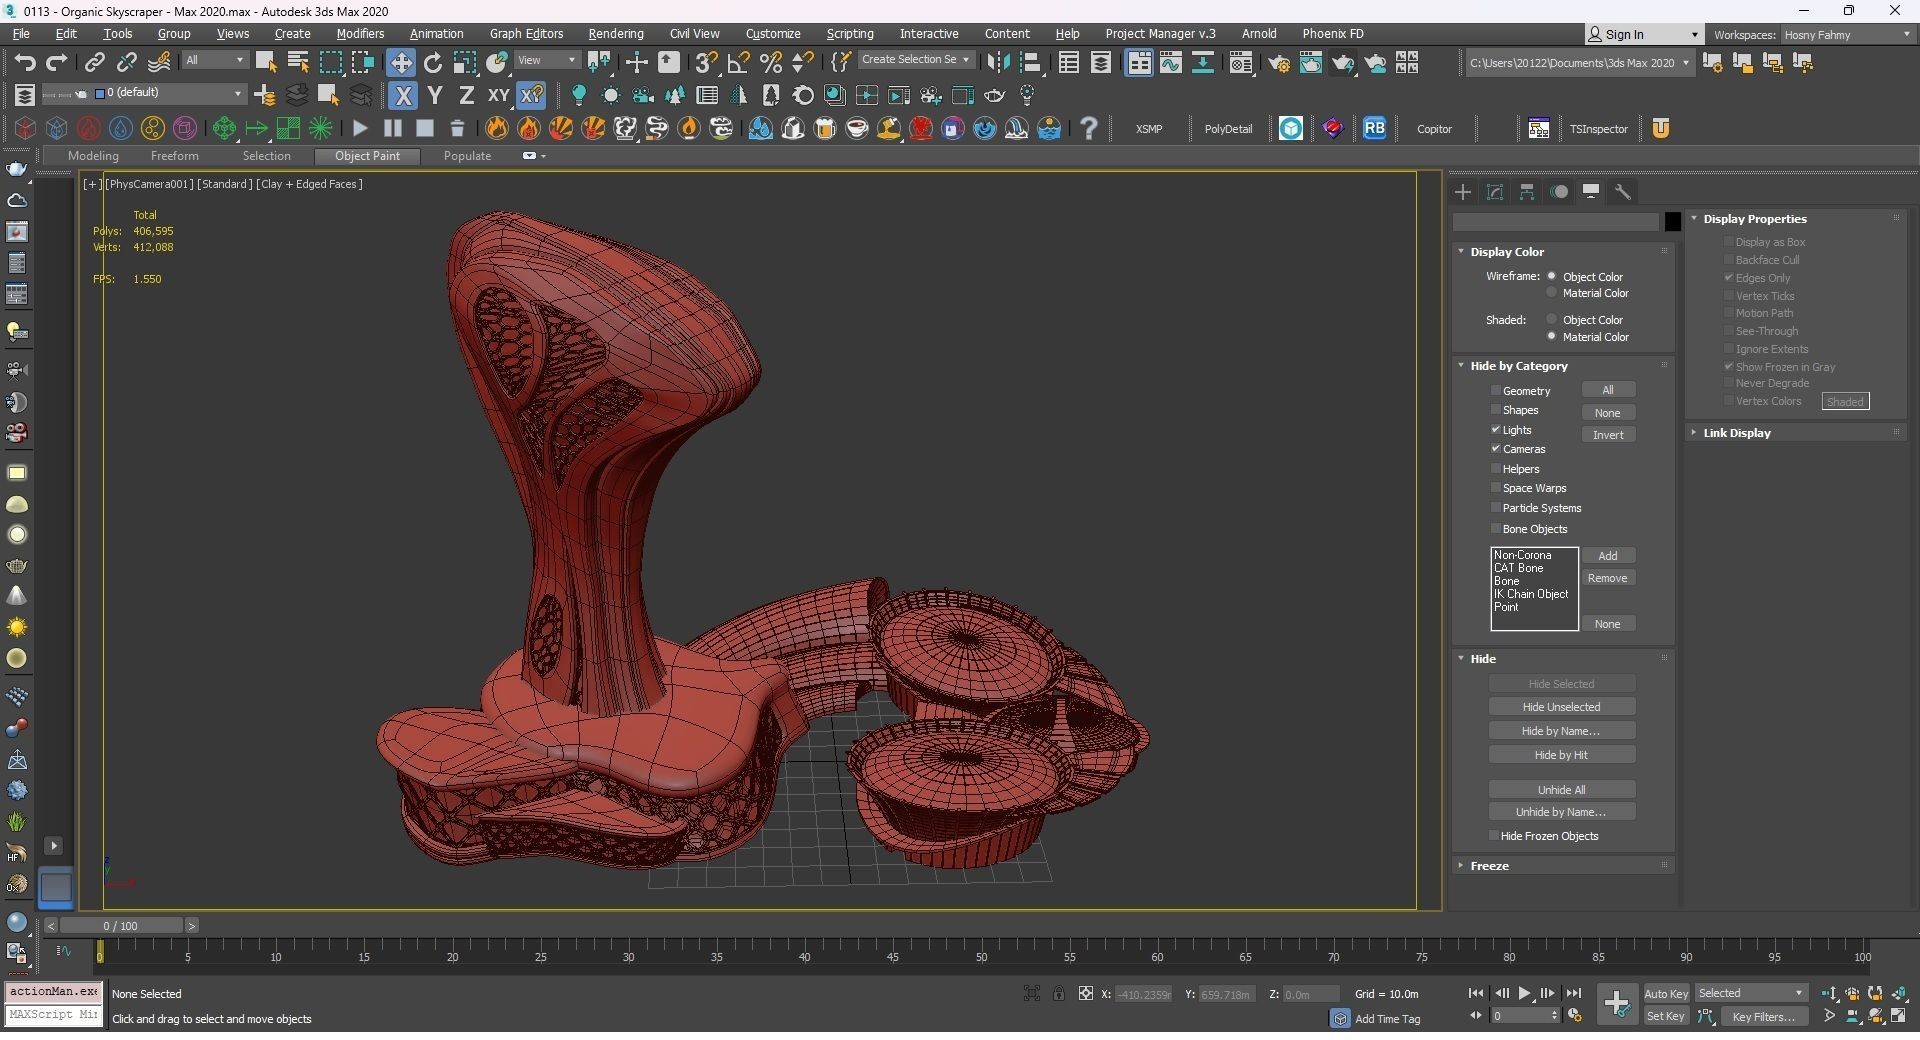Open the View reference coordinate dropdown
This screenshot has width=1920, height=1040.
click(546, 61)
